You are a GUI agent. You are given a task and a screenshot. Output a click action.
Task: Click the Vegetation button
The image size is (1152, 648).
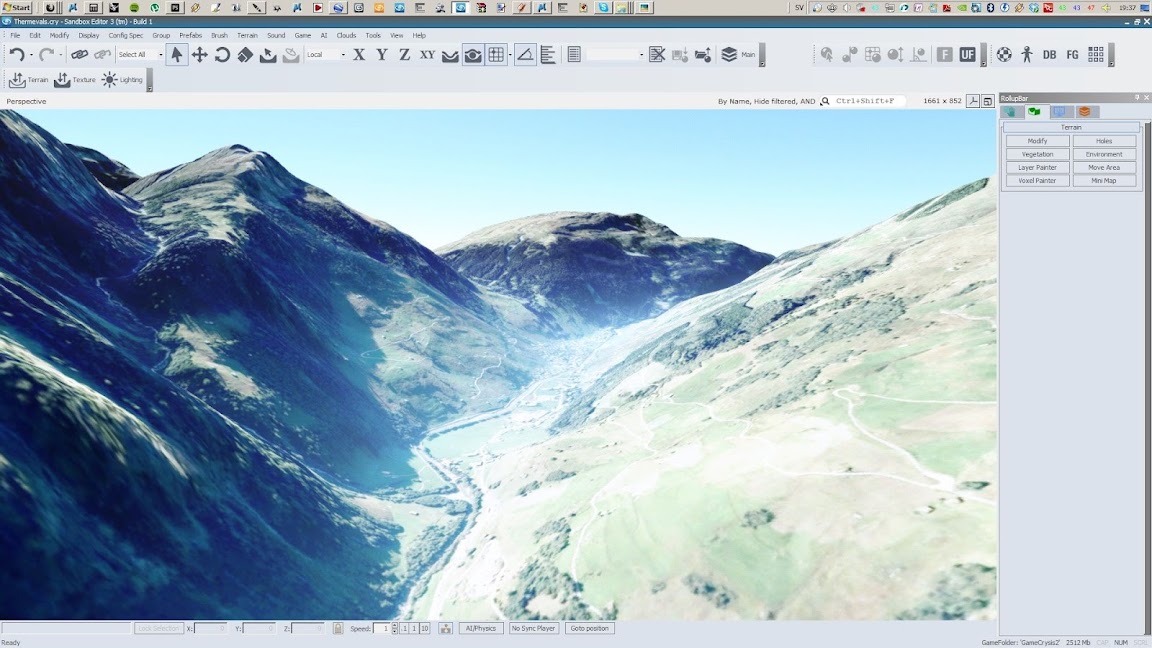point(1037,154)
